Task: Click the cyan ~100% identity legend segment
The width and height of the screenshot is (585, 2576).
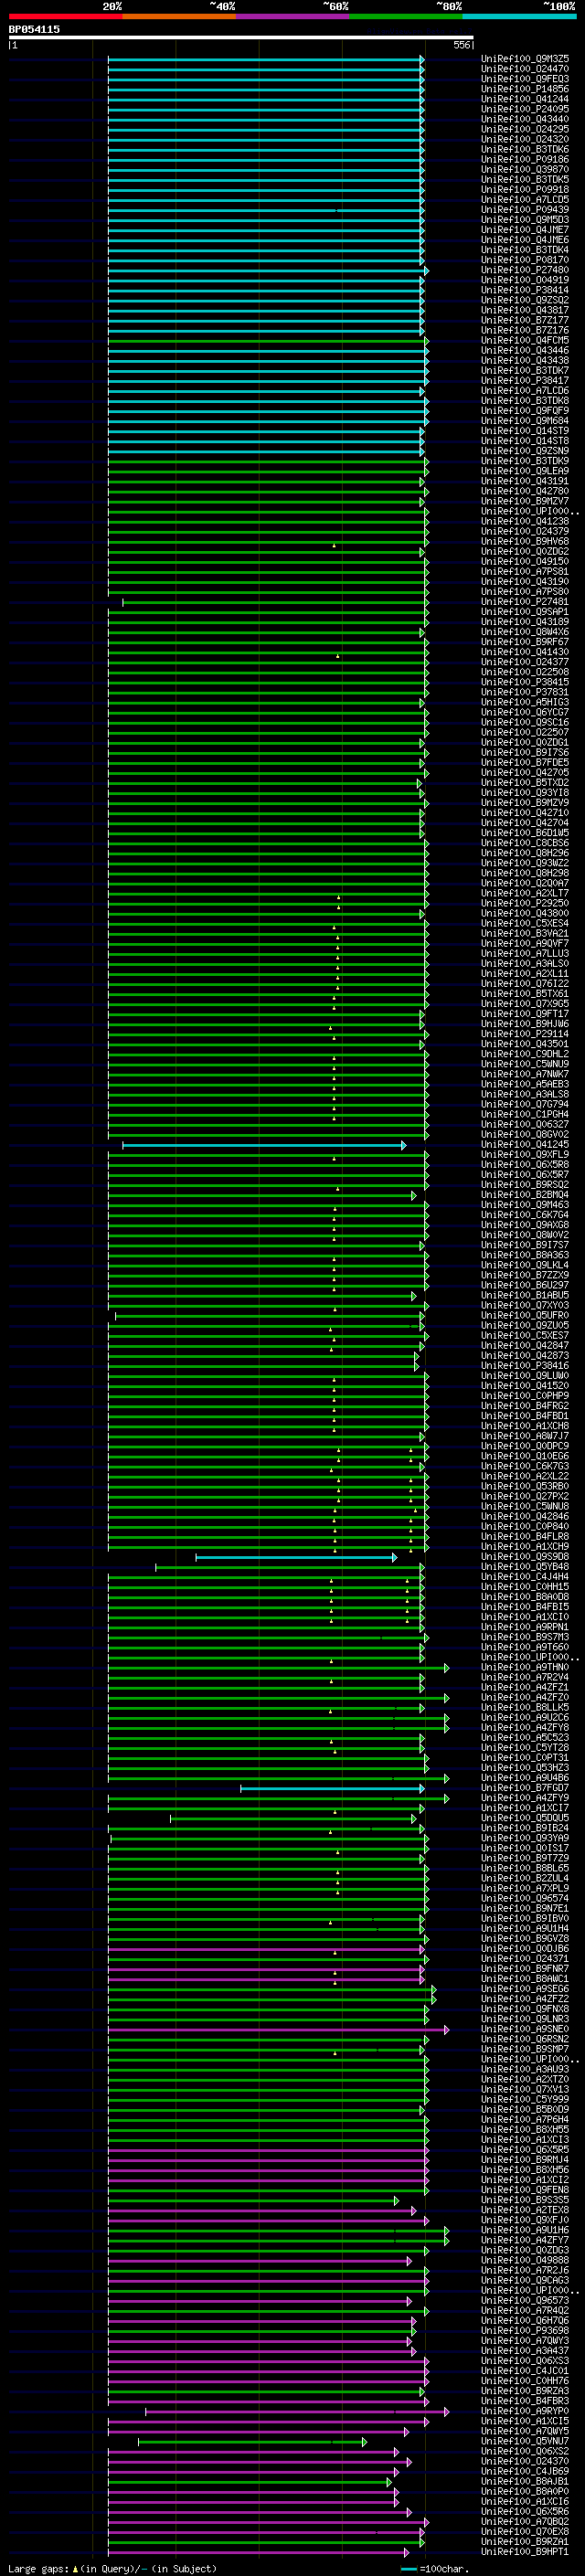Action: pyautogui.click(x=519, y=16)
